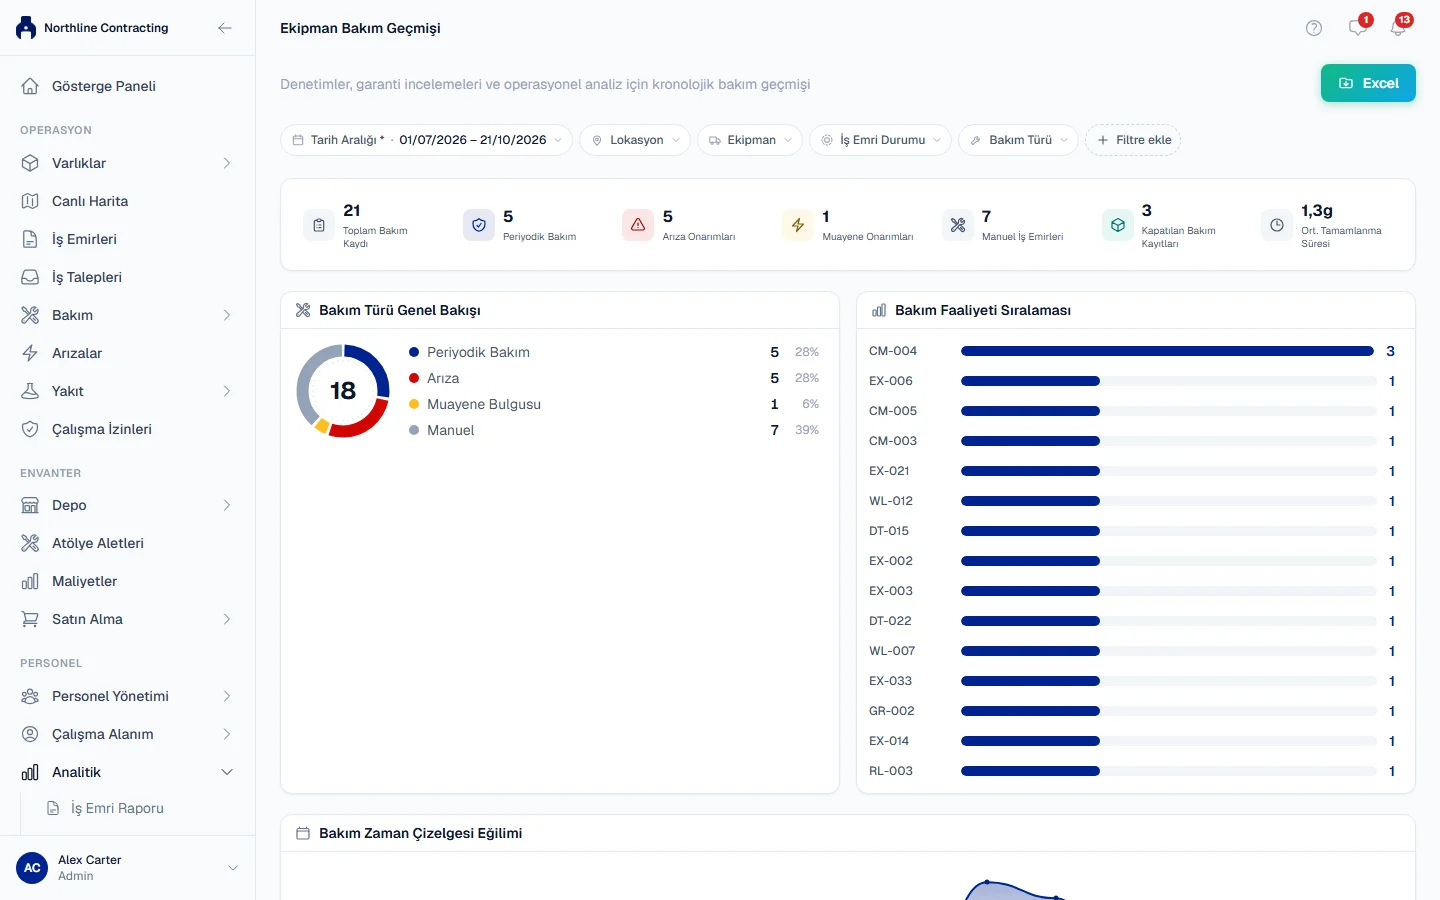Open the Lokasyon filter dropdown
The height and width of the screenshot is (900, 1440).
coord(636,140)
